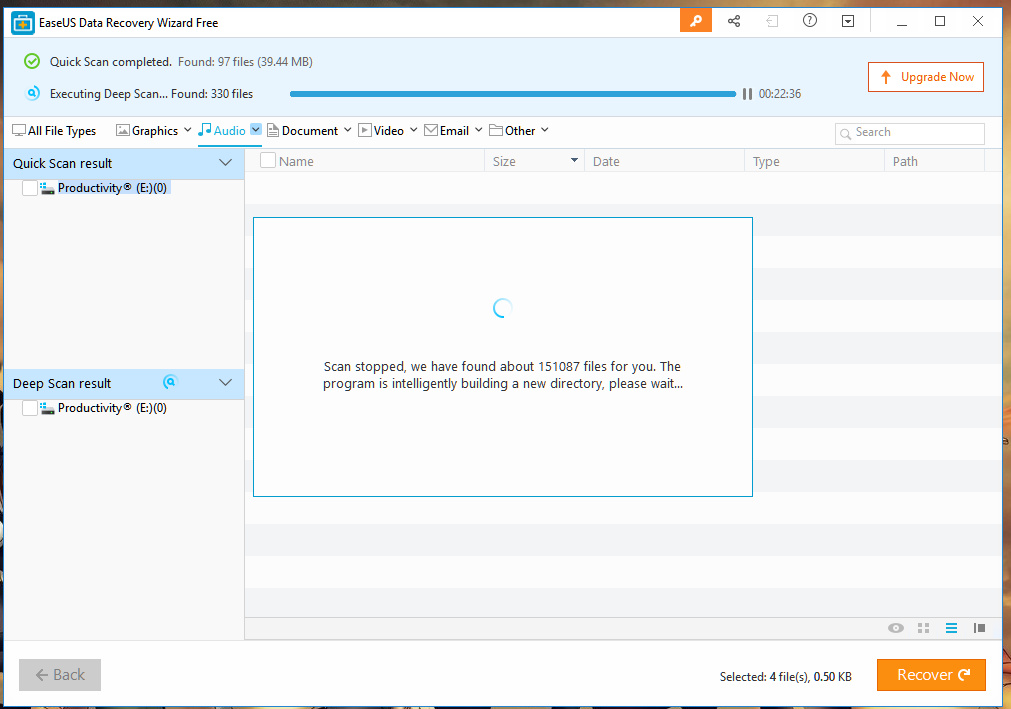The height and width of the screenshot is (709, 1011).
Task: Click 'Found: 97 files (39.44 MB)' text
Action: 245,62
